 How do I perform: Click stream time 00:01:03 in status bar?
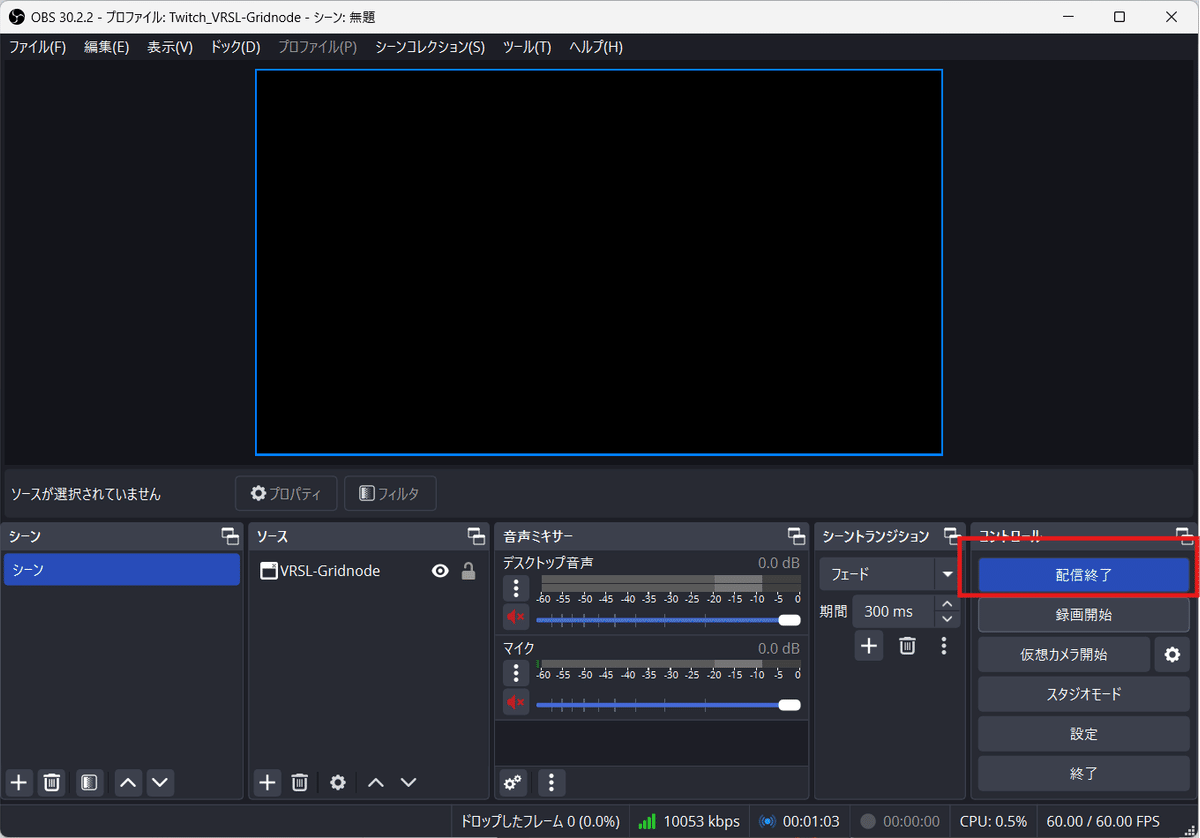click(x=811, y=821)
